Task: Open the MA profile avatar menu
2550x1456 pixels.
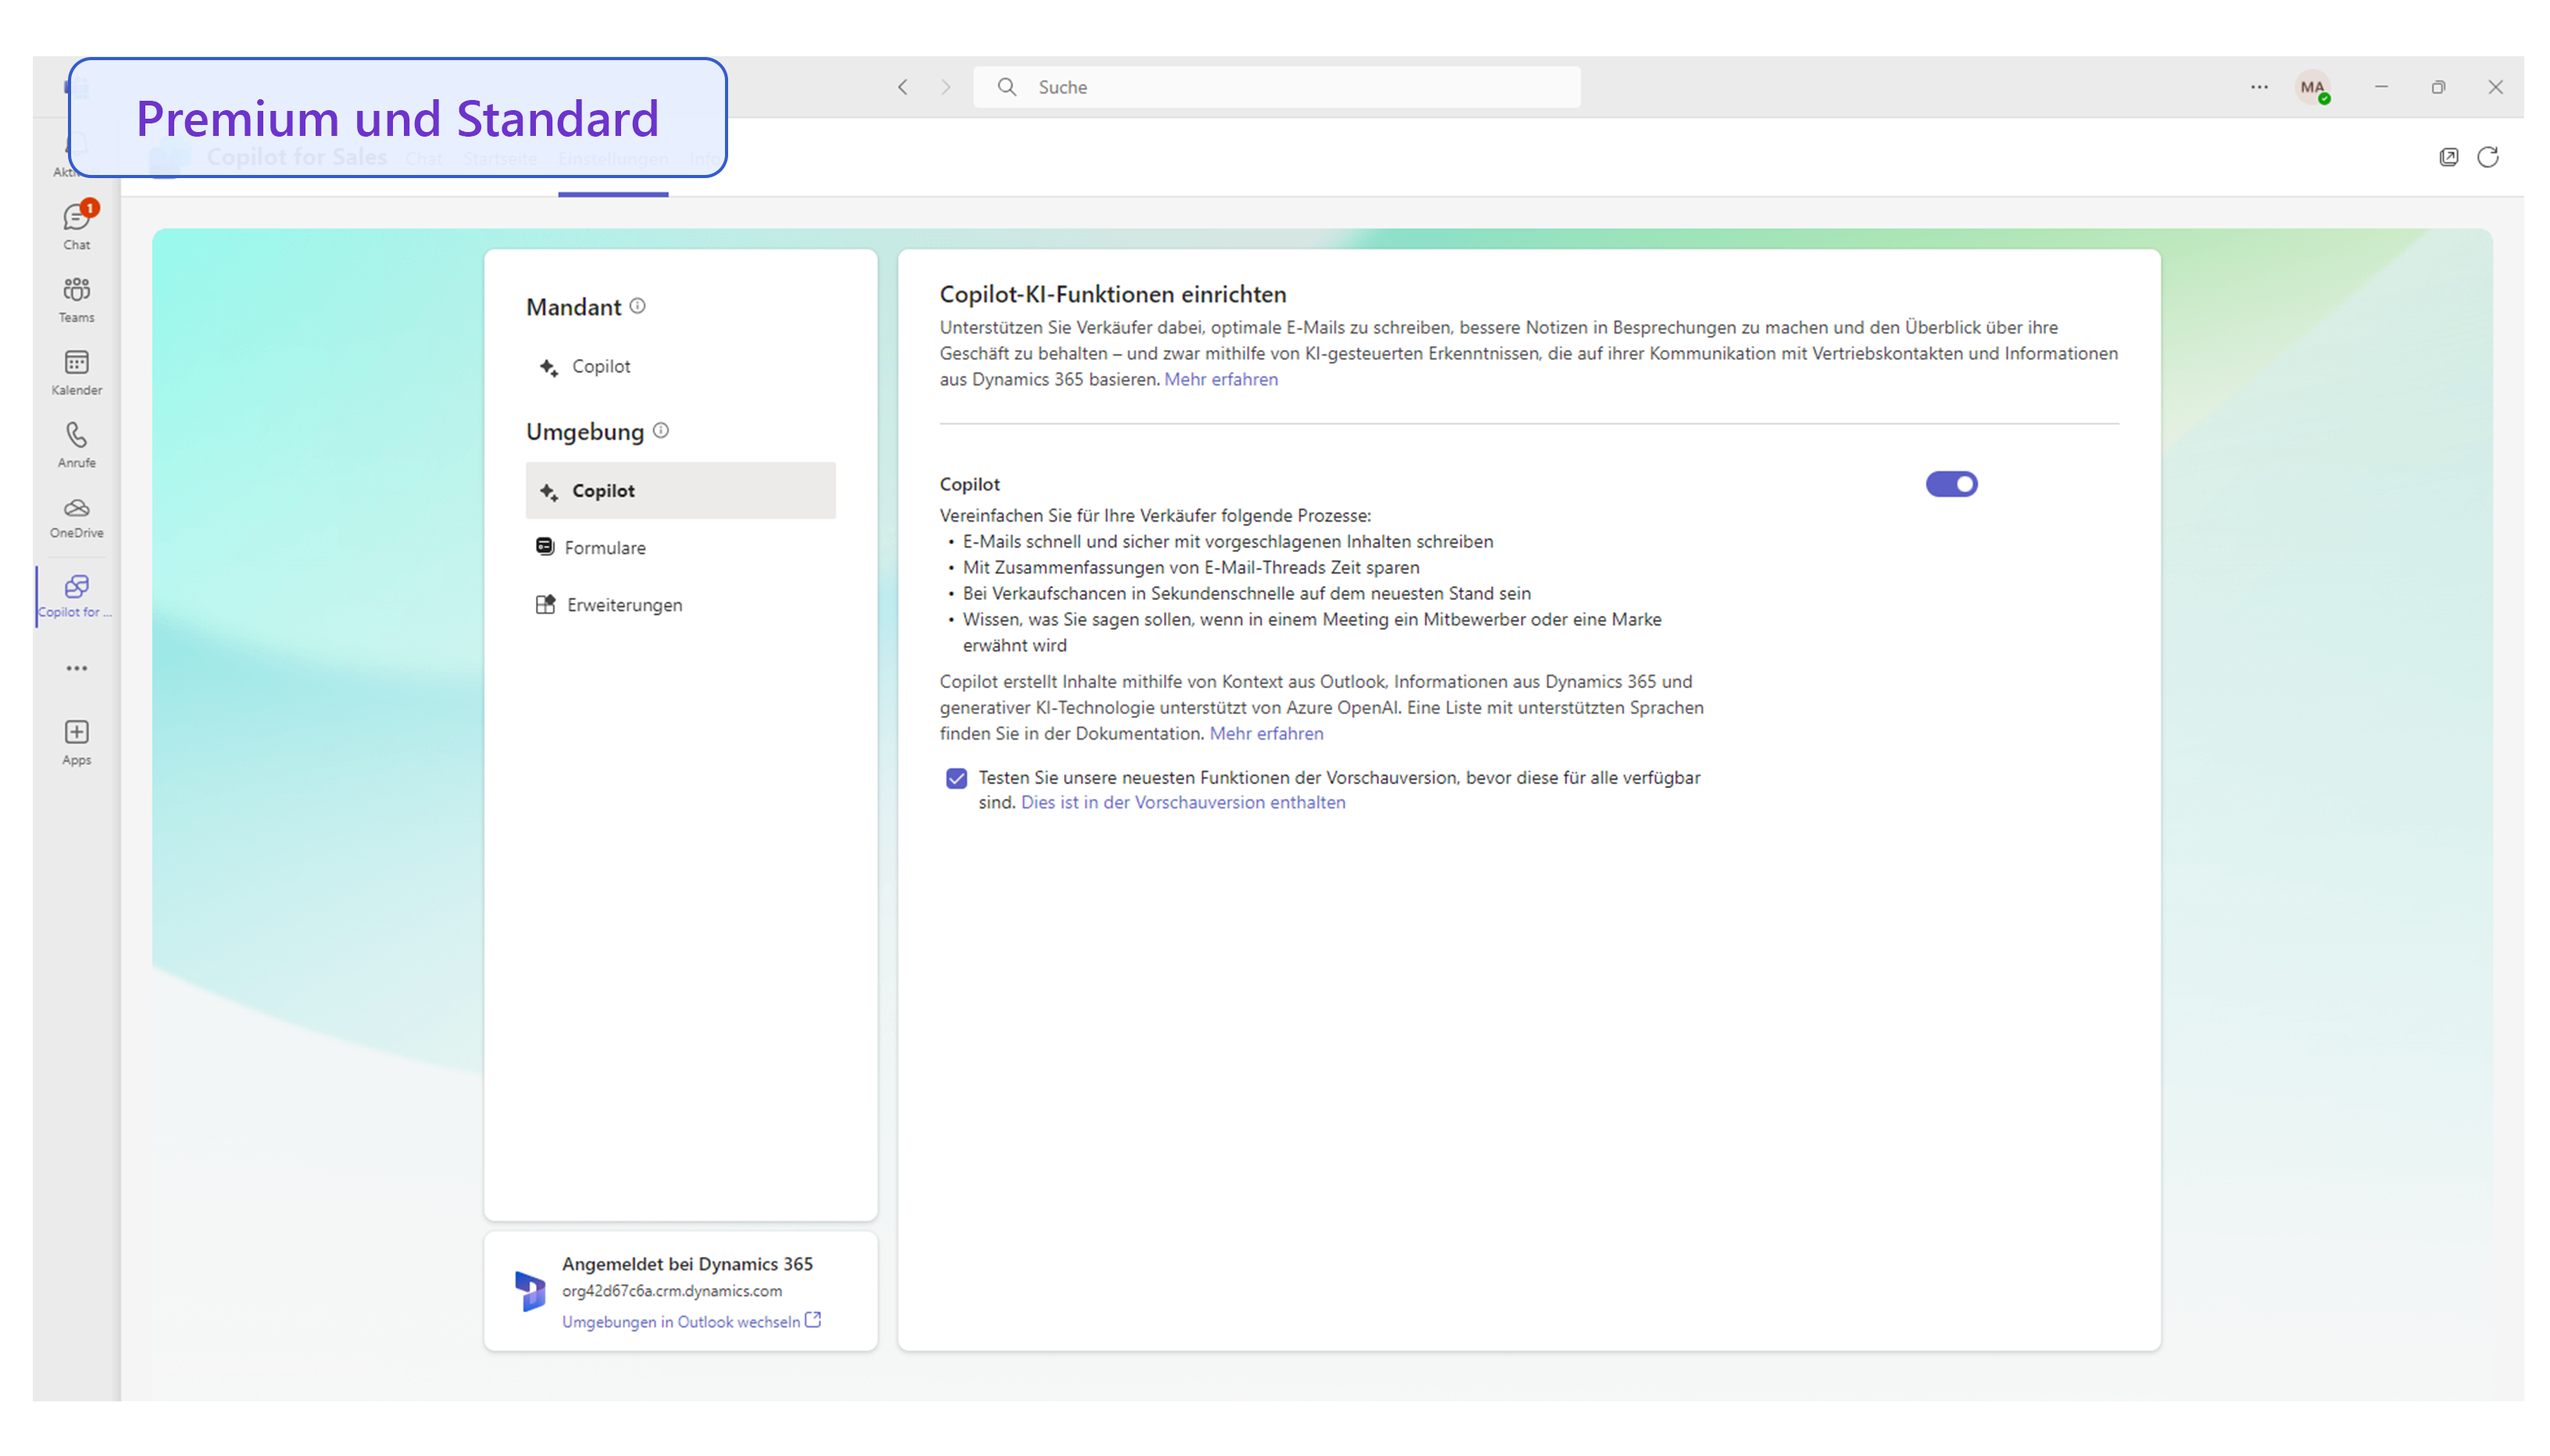Action: (2311, 87)
